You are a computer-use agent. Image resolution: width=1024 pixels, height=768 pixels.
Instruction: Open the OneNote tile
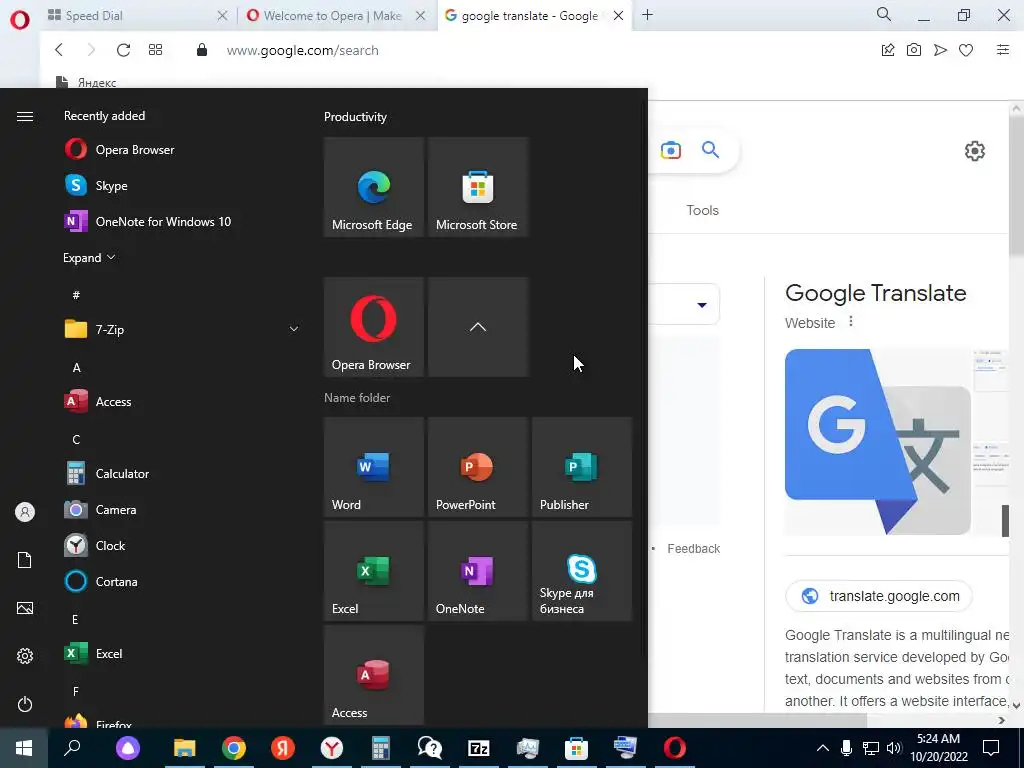tap(477, 571)
